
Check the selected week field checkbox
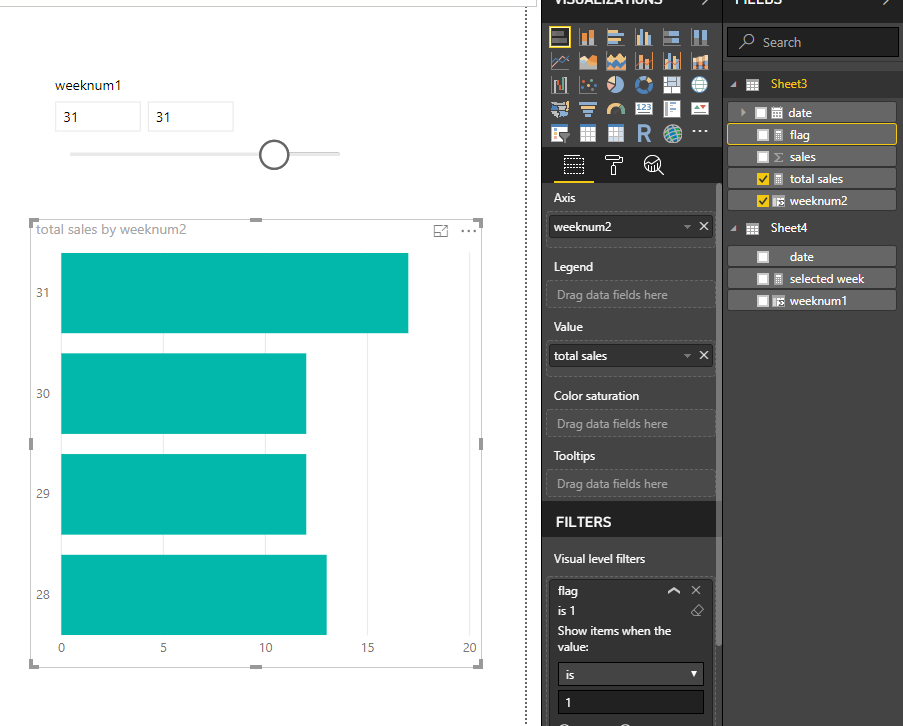[762, 279]
